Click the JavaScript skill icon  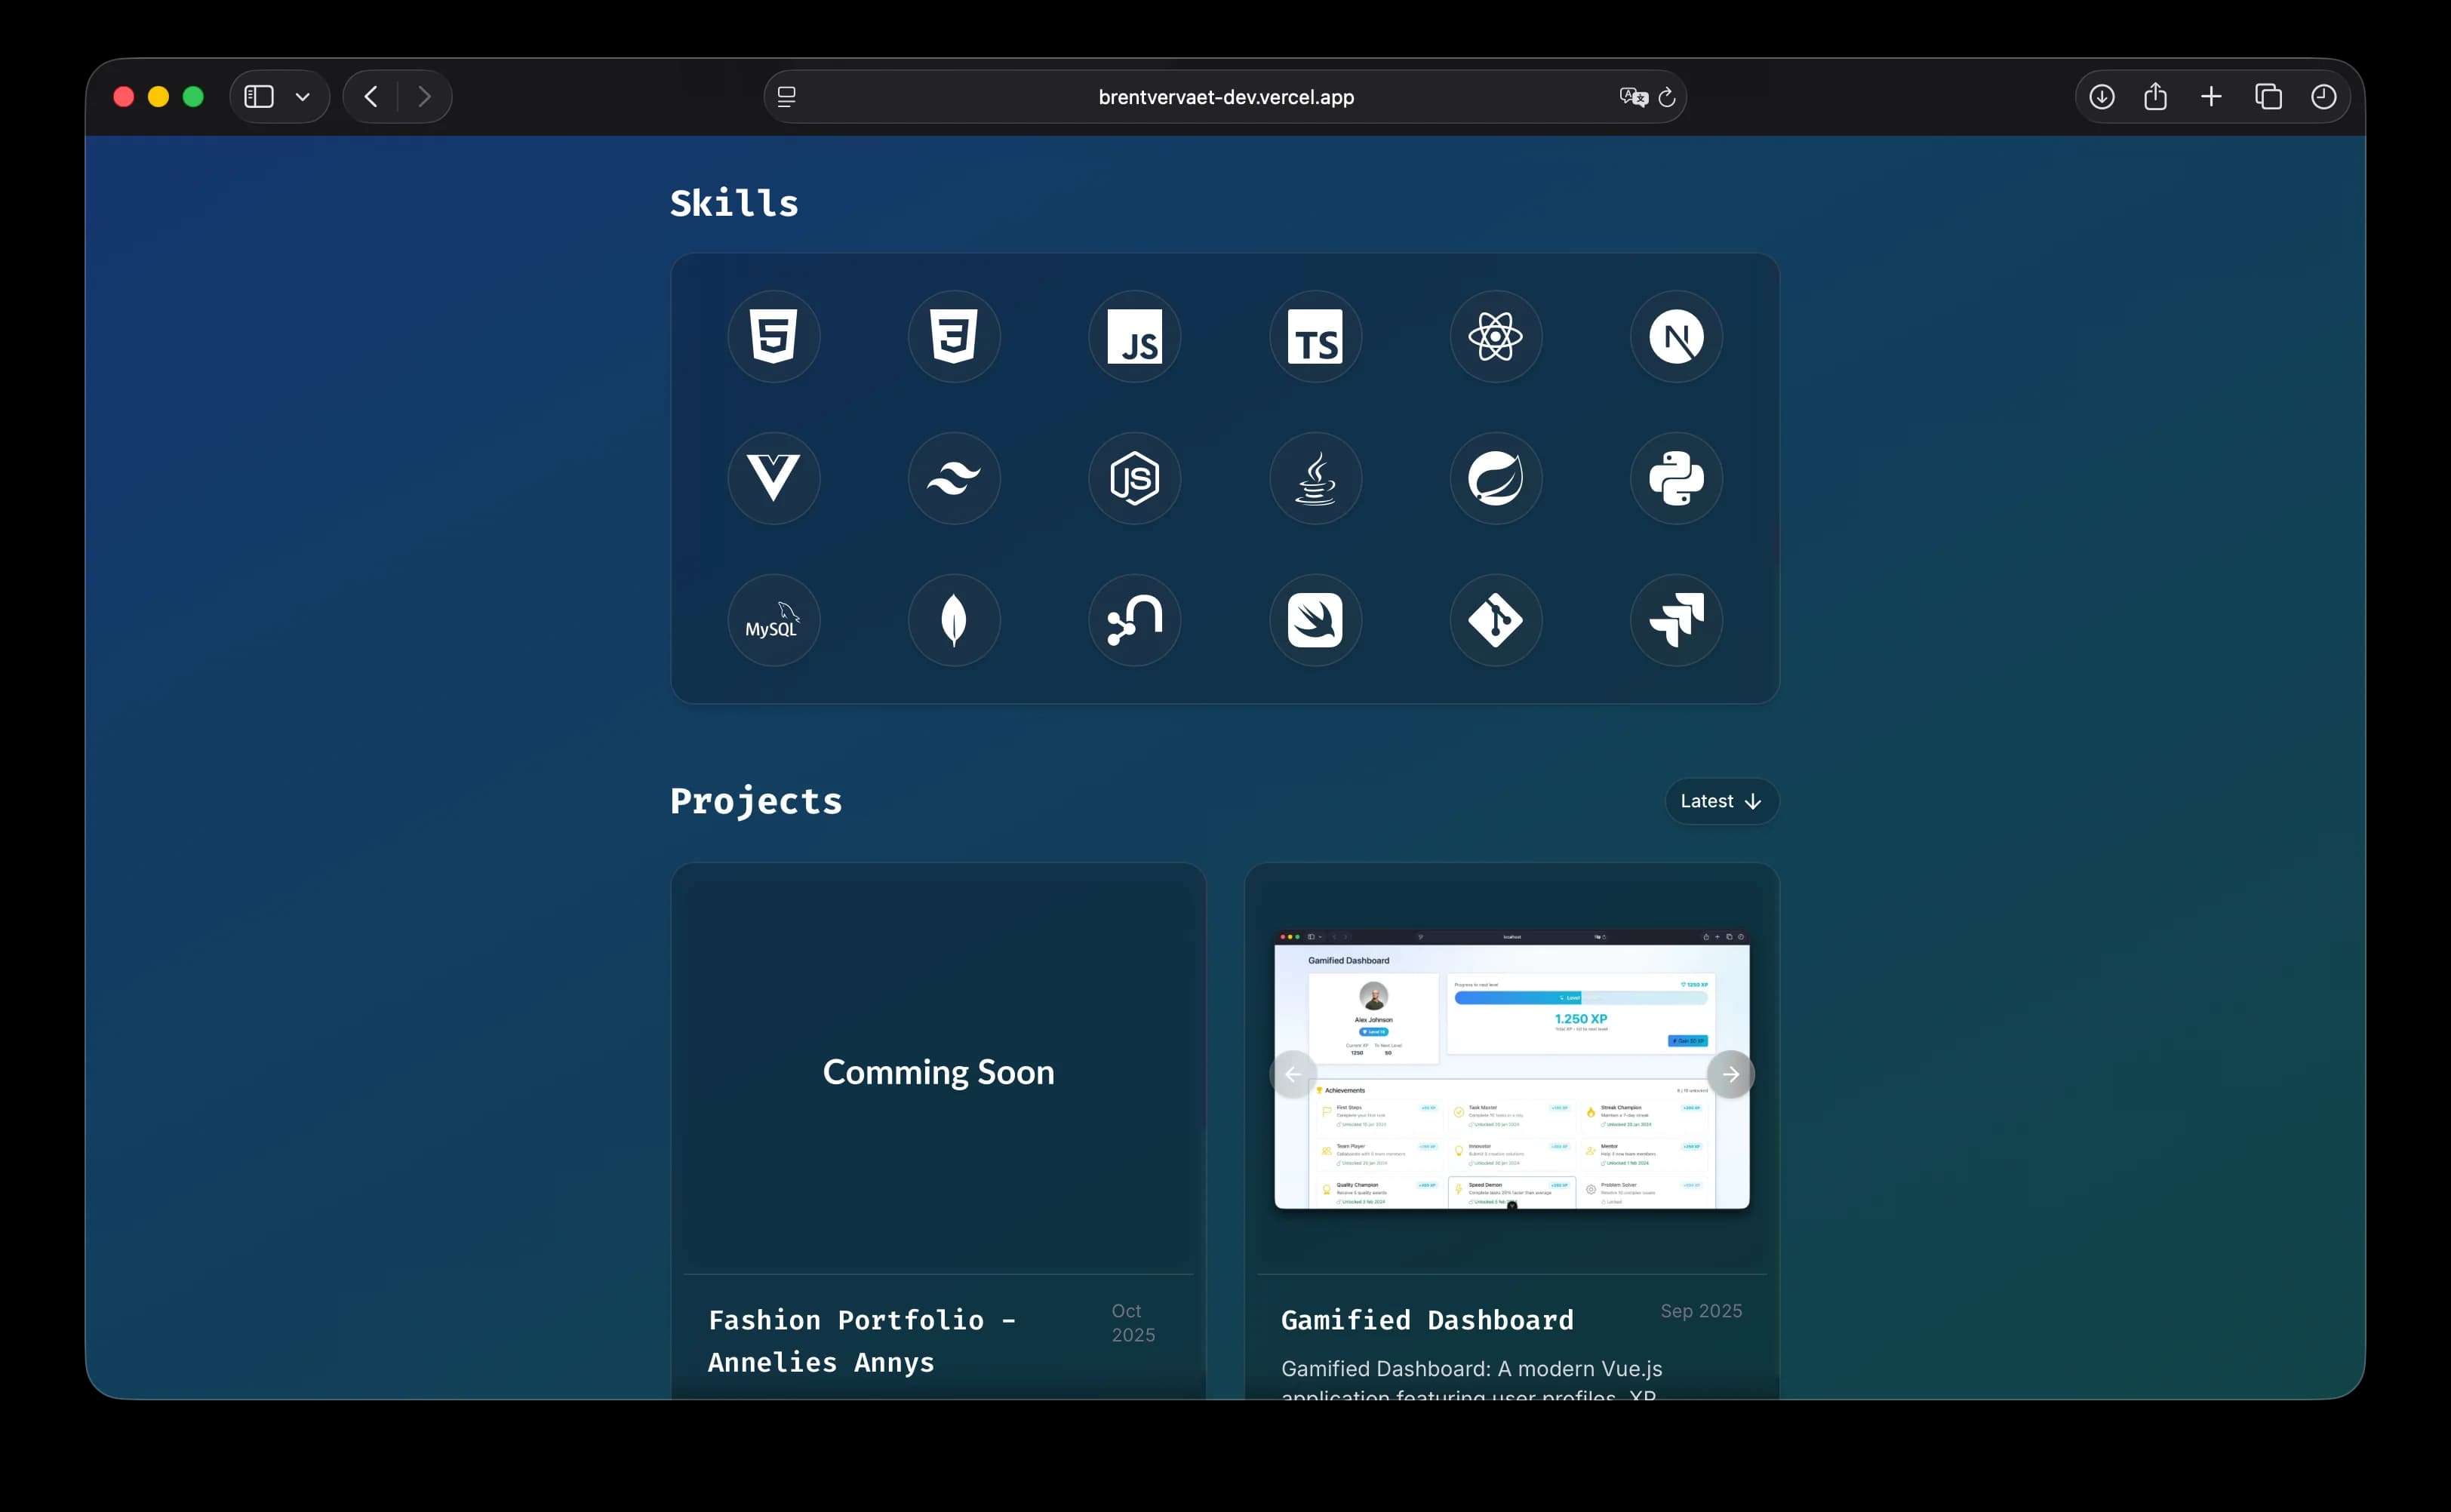[x=1134, y=337]
